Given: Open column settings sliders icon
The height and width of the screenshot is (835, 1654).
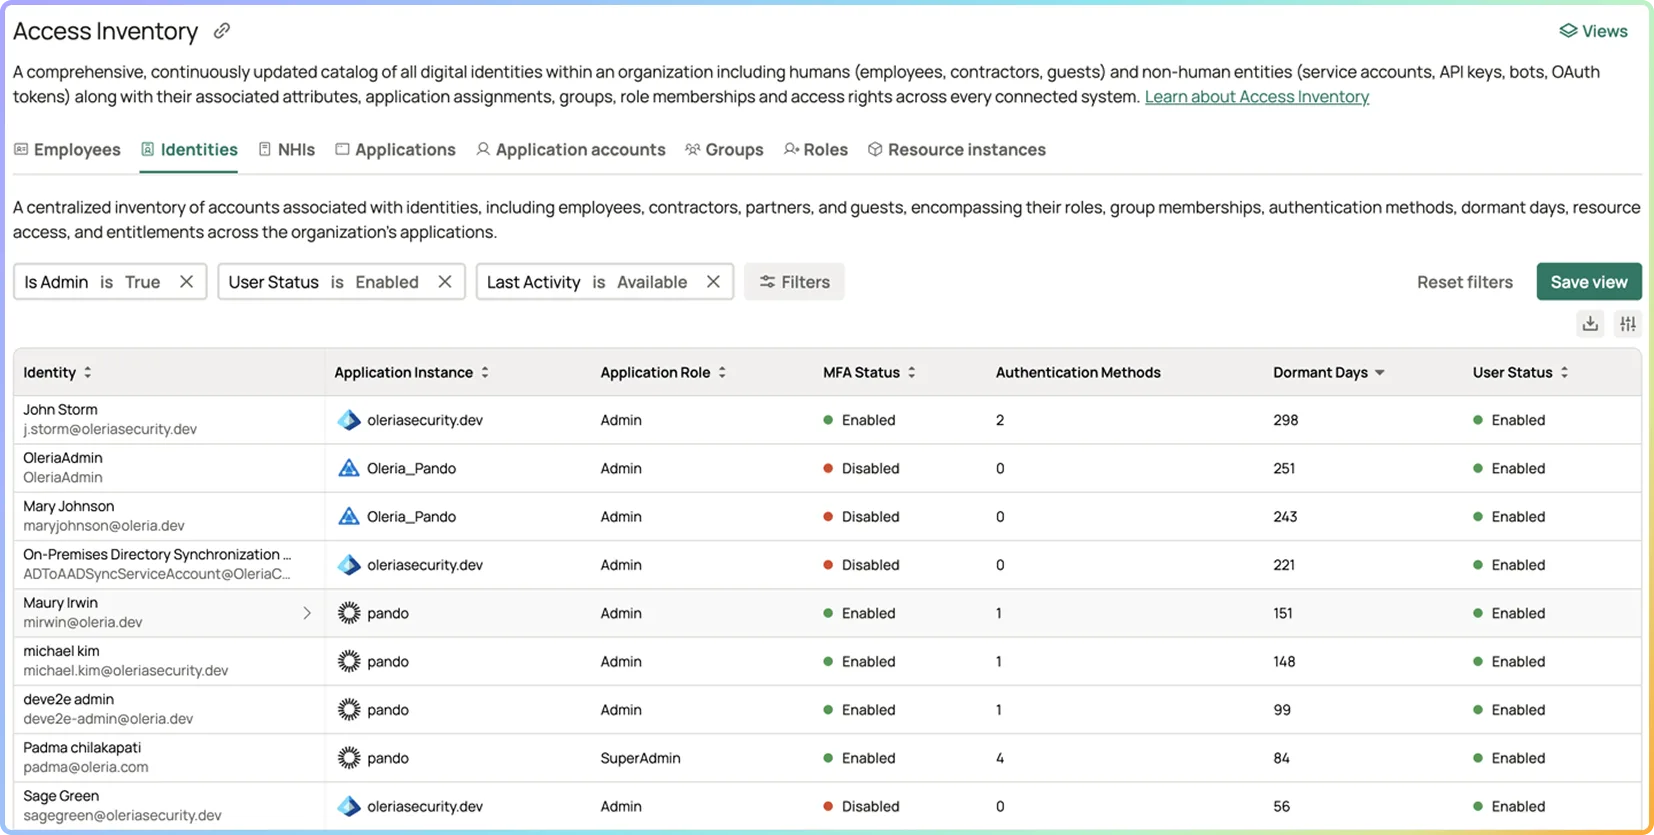Looking at the screenshot, I should tap(1628, 324).
